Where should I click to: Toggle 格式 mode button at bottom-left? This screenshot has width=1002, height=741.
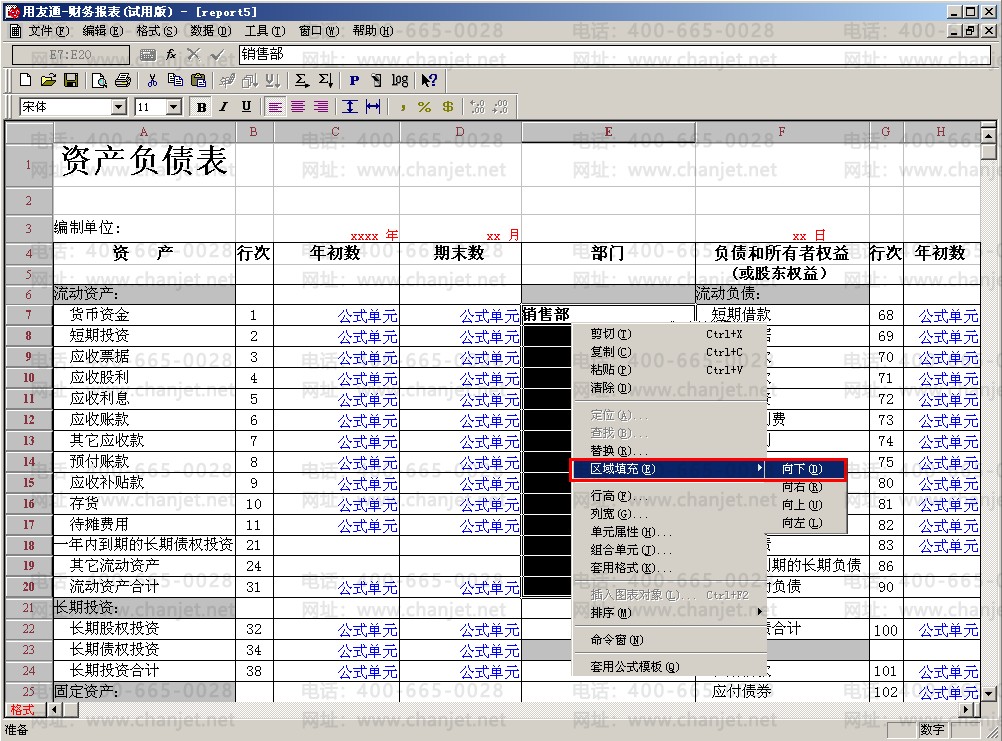coord(23,710)
